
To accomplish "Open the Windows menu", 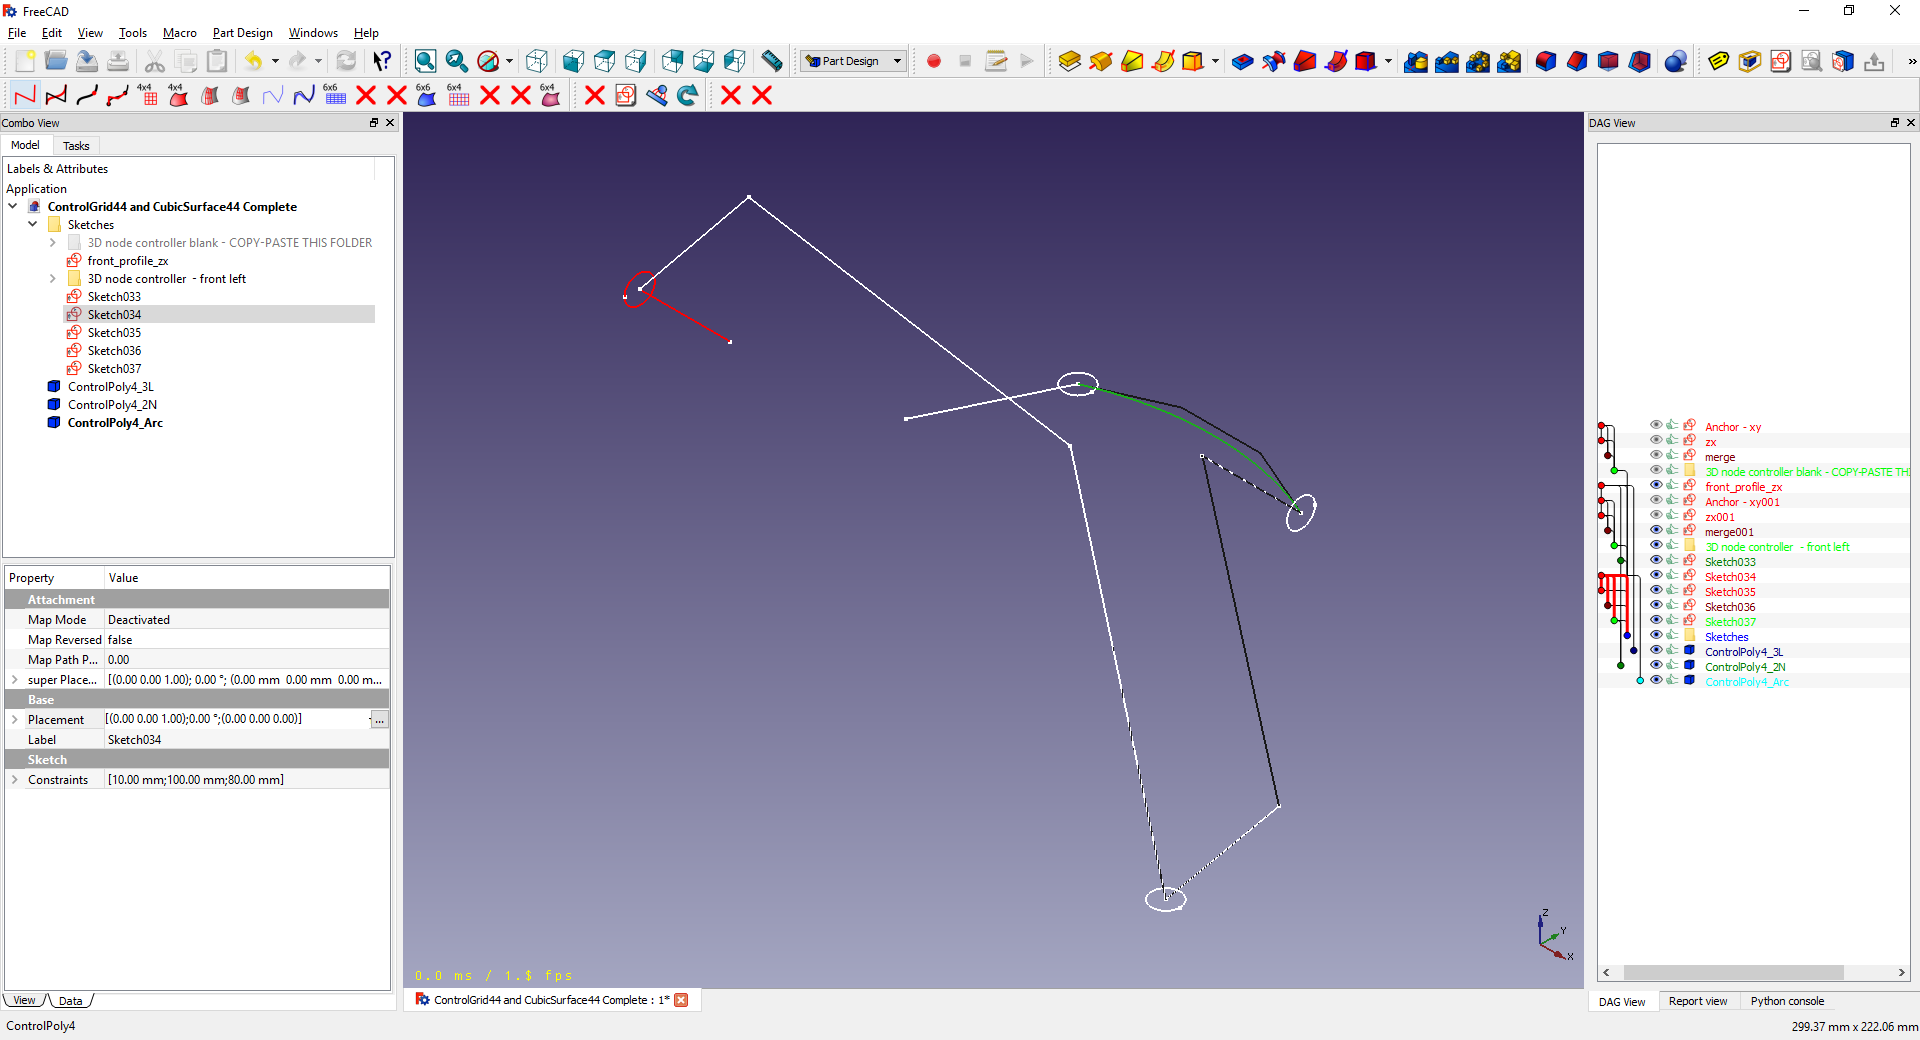I will coord(313,33).
